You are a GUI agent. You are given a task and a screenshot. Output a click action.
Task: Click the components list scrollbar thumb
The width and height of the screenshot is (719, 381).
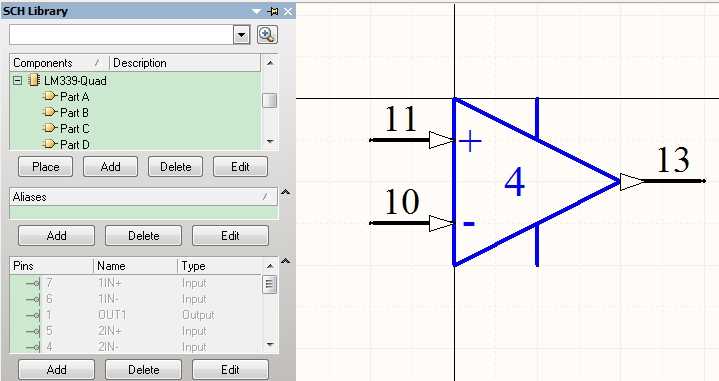[270, 100]
